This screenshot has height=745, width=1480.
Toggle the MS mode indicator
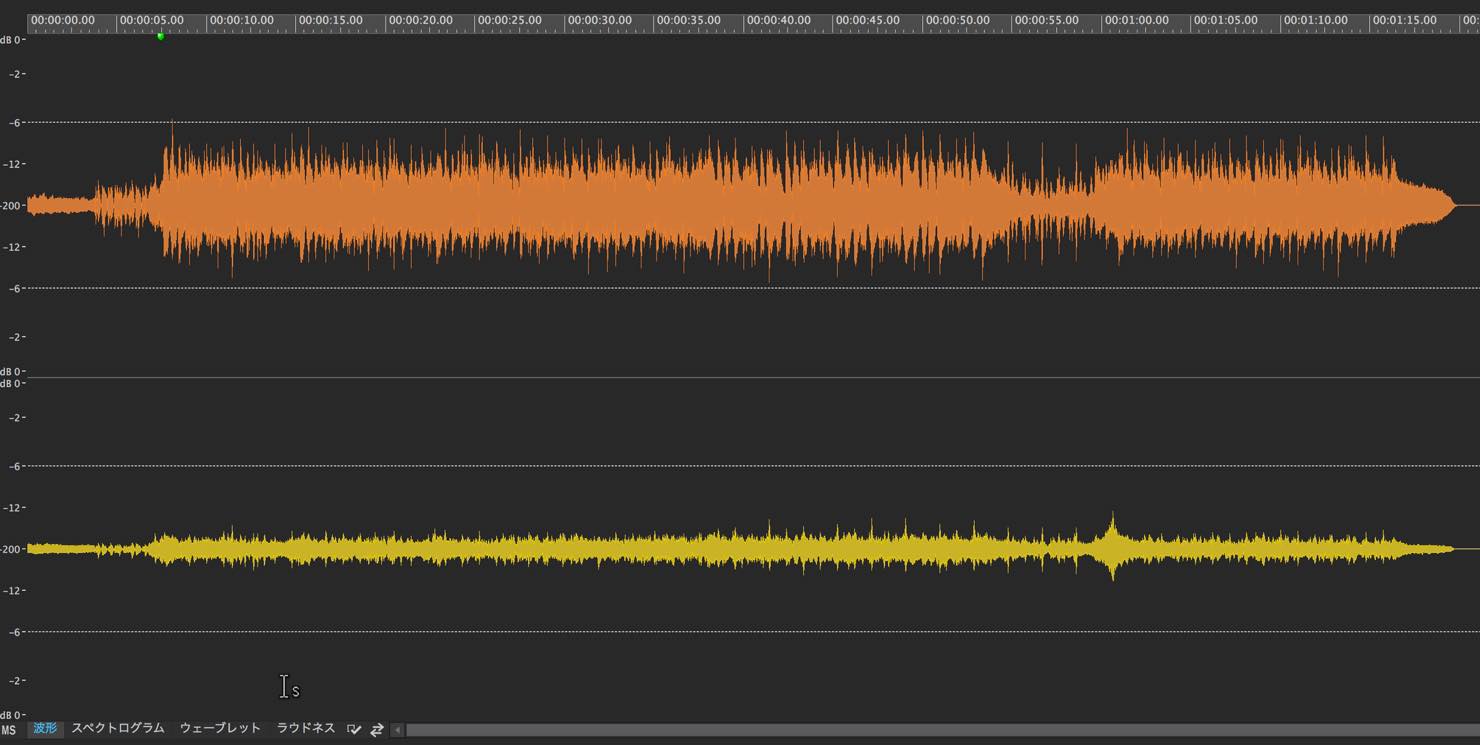pos(9,730)
